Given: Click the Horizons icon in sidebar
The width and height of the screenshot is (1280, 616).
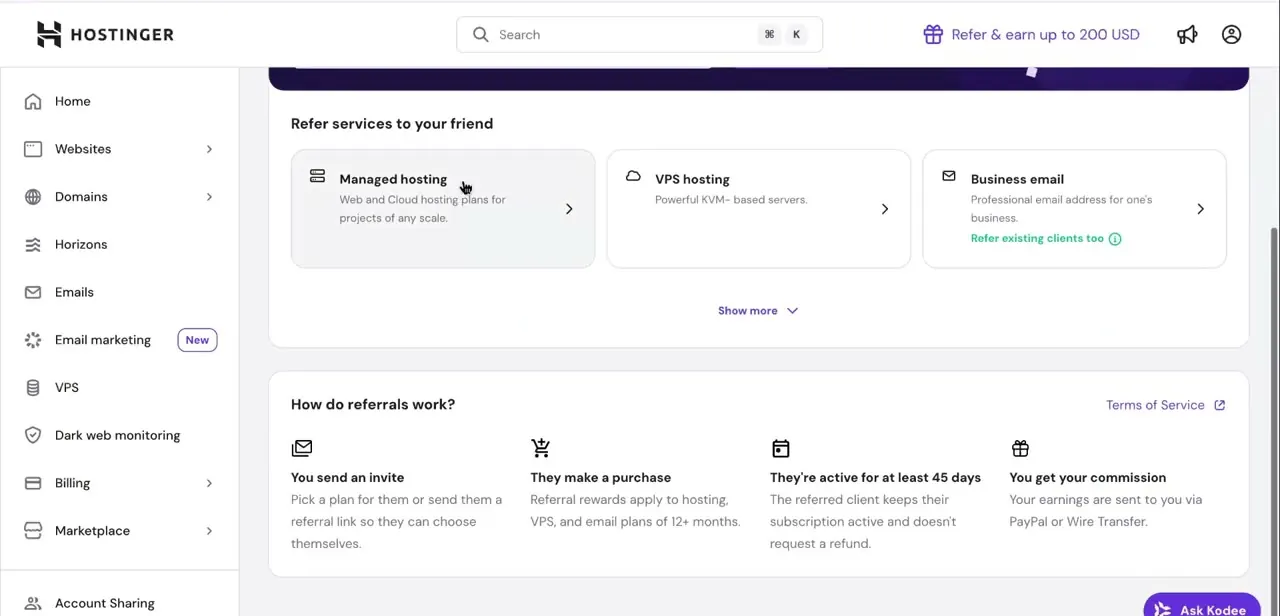Looking at the screenshot, I should (33, 244).
